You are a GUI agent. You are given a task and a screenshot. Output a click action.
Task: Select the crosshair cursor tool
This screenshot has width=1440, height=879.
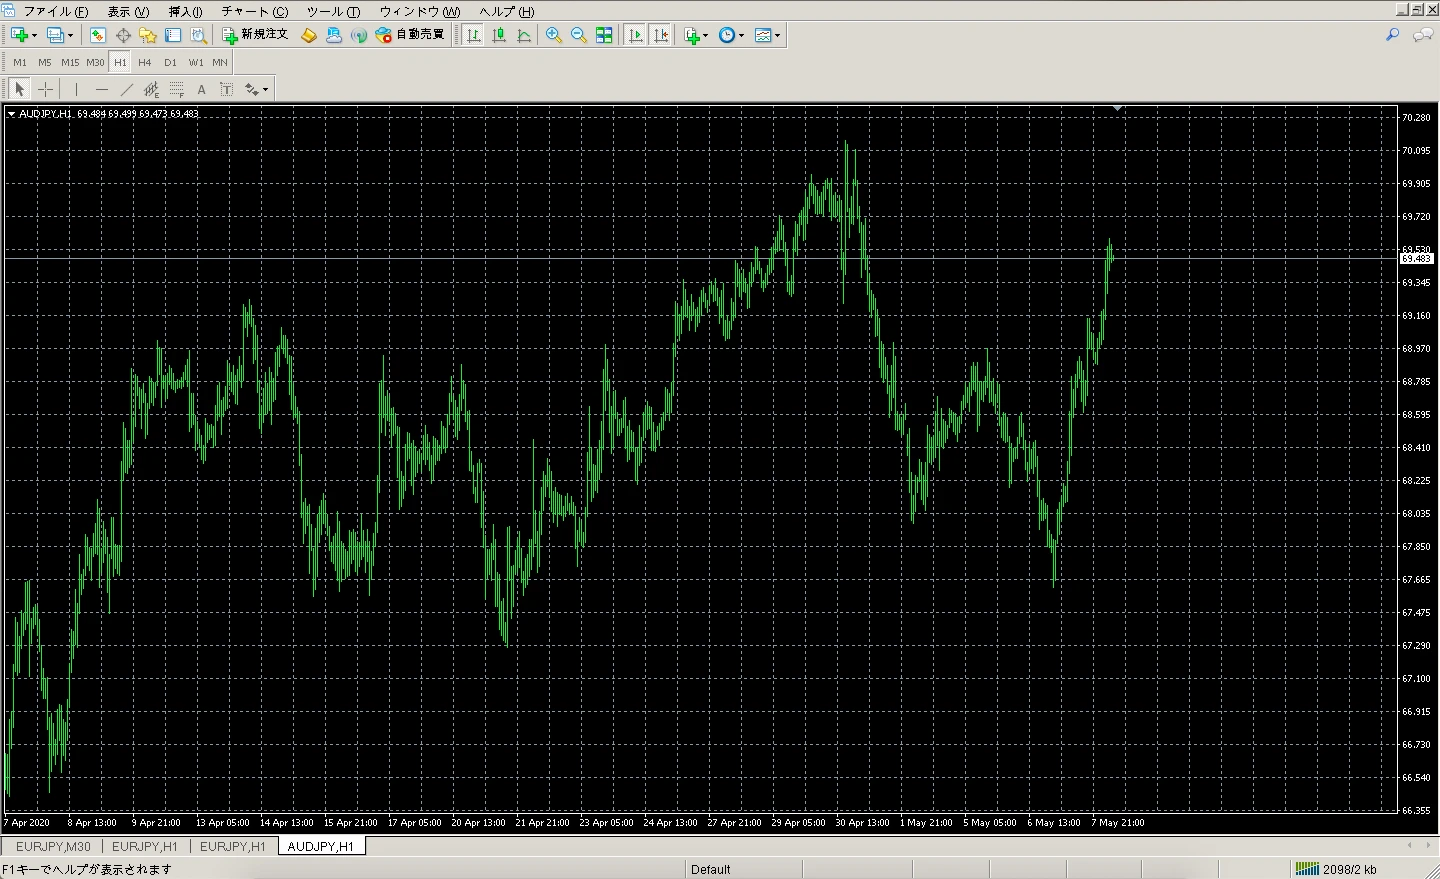click(46, 89)
